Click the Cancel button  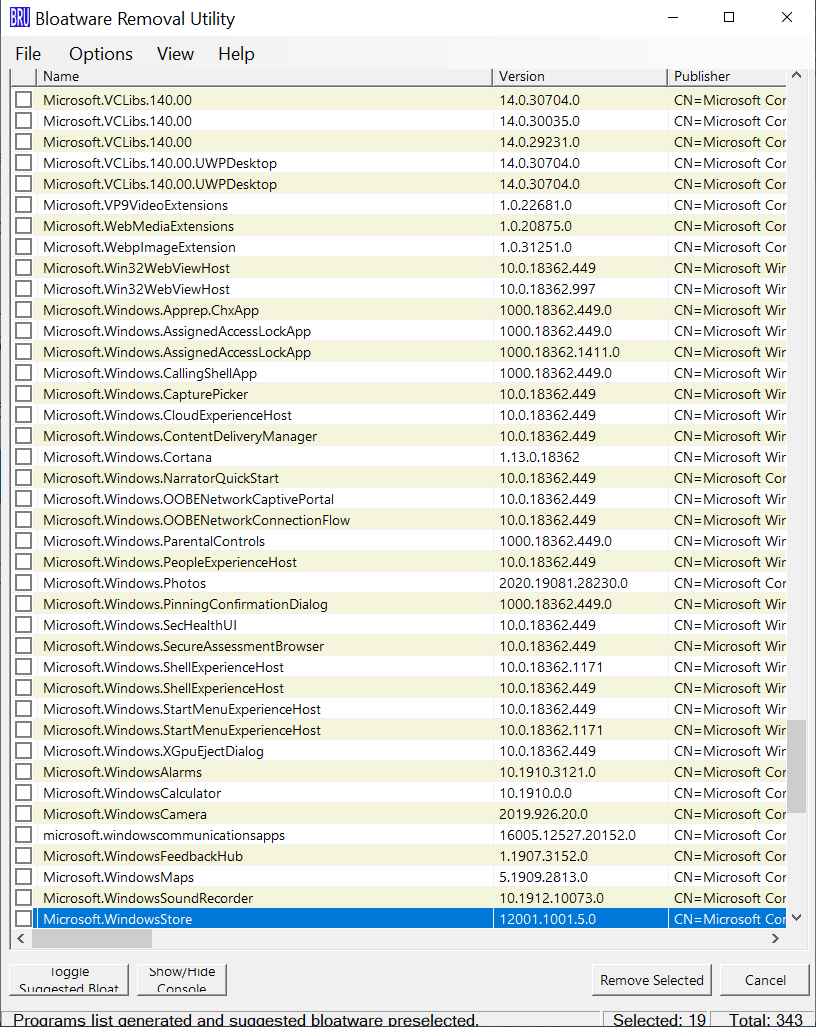click(x=765, y=980)
